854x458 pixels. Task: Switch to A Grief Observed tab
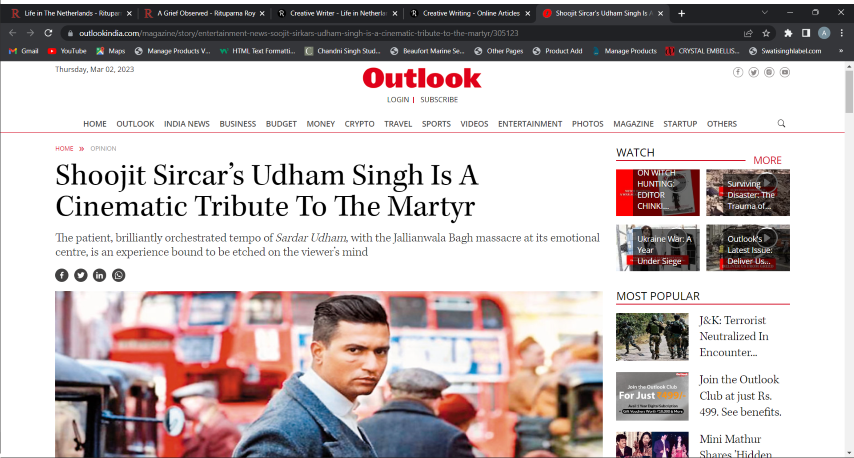tap(205, 14)
